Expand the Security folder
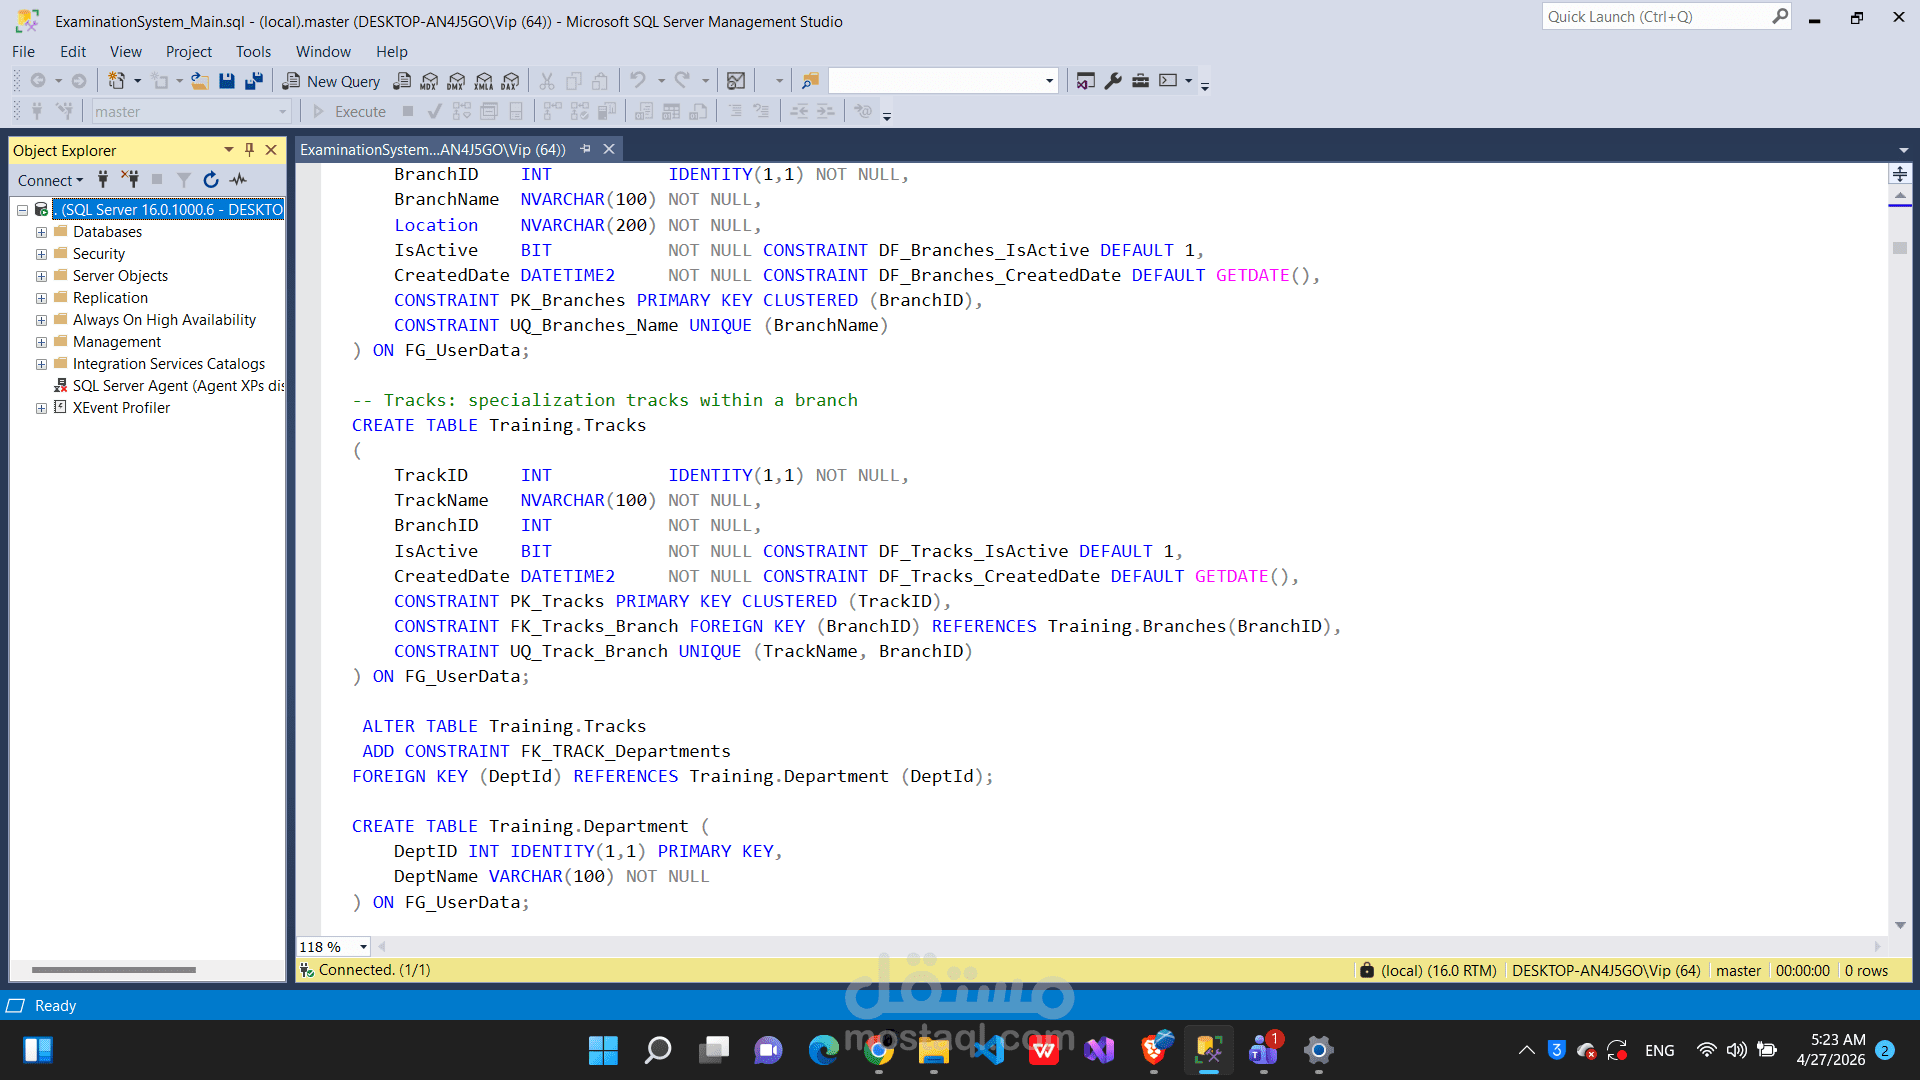The height and width of the screenshot is (1080, 1920). 41,254
